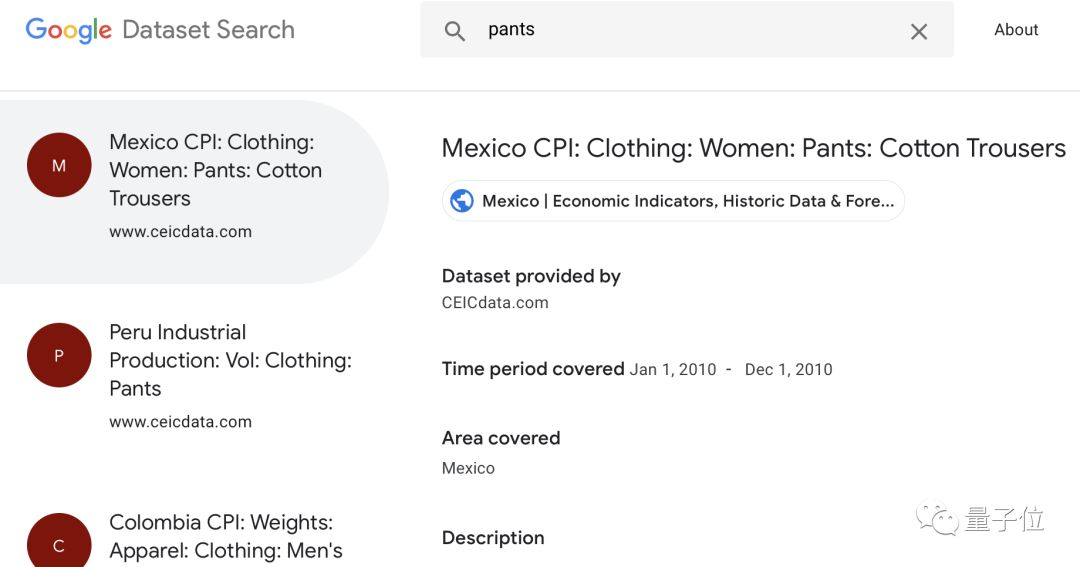
Task: Click the Mexico area value
Action: tap(468, 468)
